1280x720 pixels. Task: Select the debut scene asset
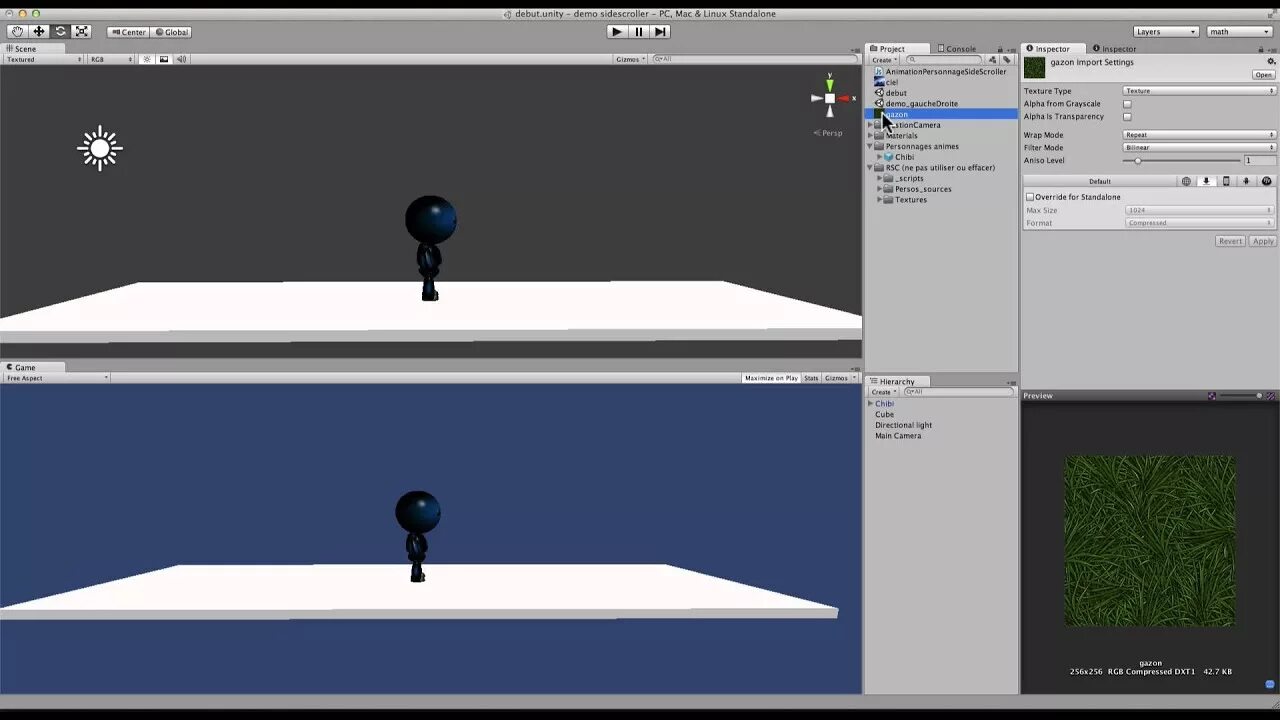891,93
